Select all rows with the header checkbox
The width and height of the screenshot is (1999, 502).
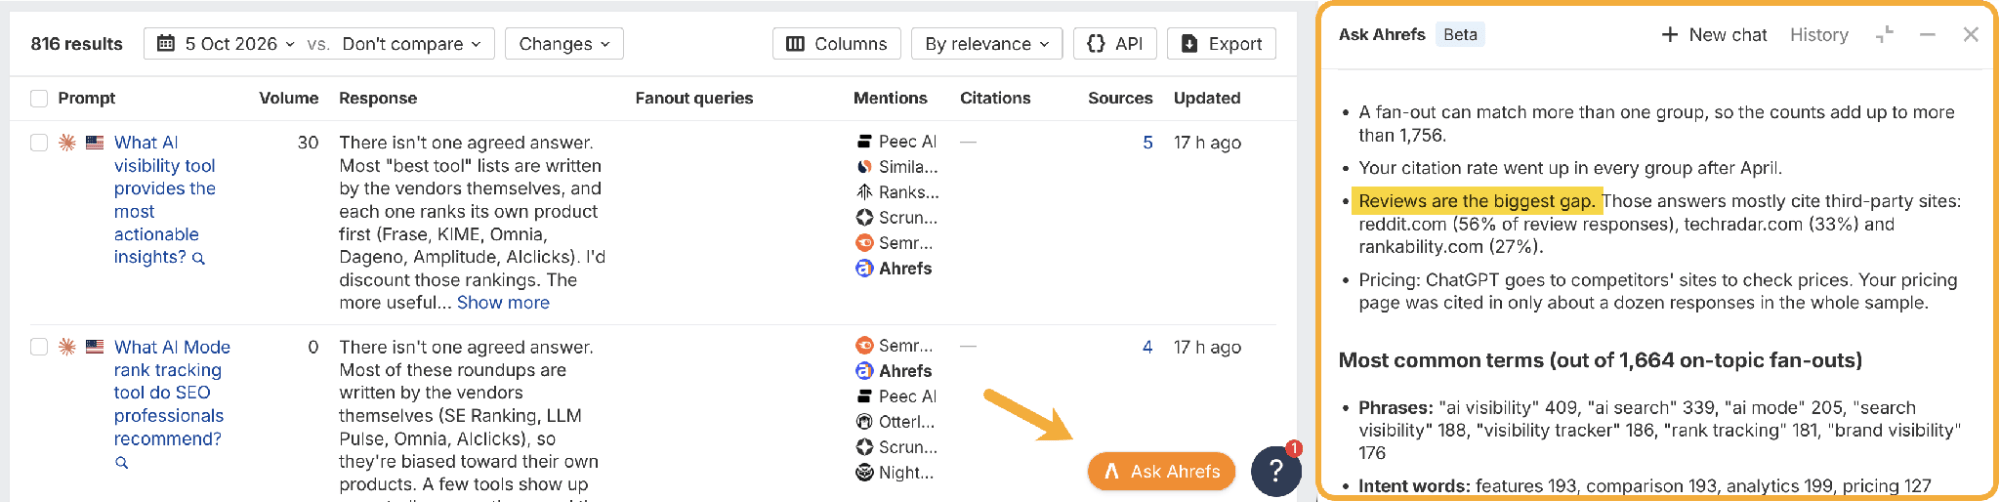(39, 98)
